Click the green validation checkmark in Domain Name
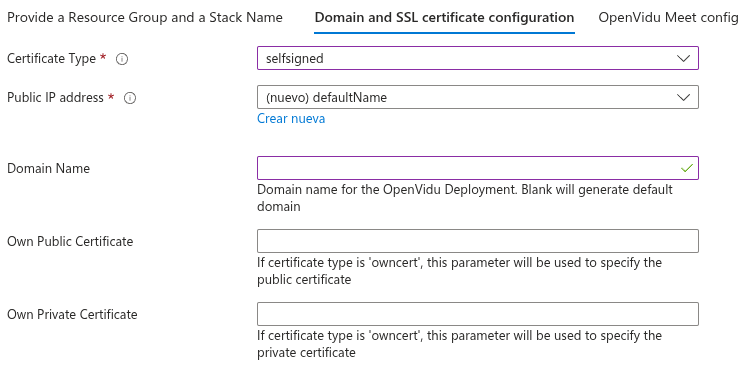This screenshot has height=380, width=739. click(x=687, y=168)
